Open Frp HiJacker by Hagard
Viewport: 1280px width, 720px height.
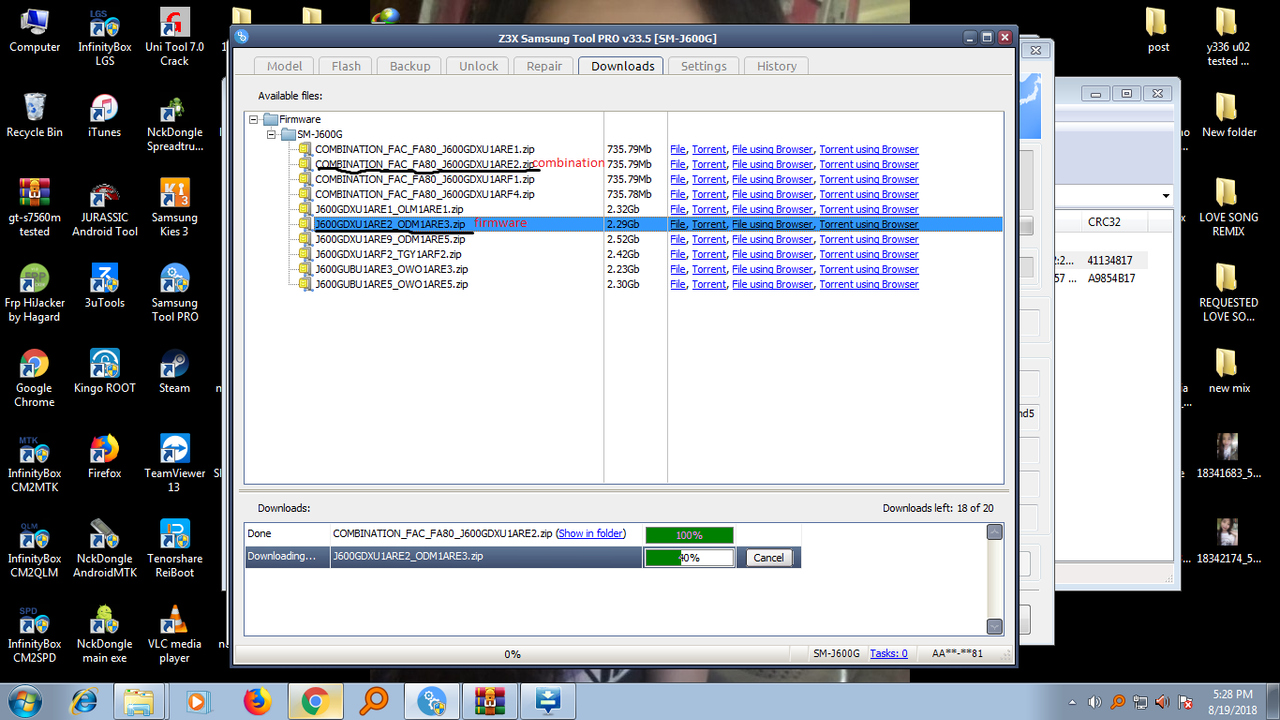34,293
